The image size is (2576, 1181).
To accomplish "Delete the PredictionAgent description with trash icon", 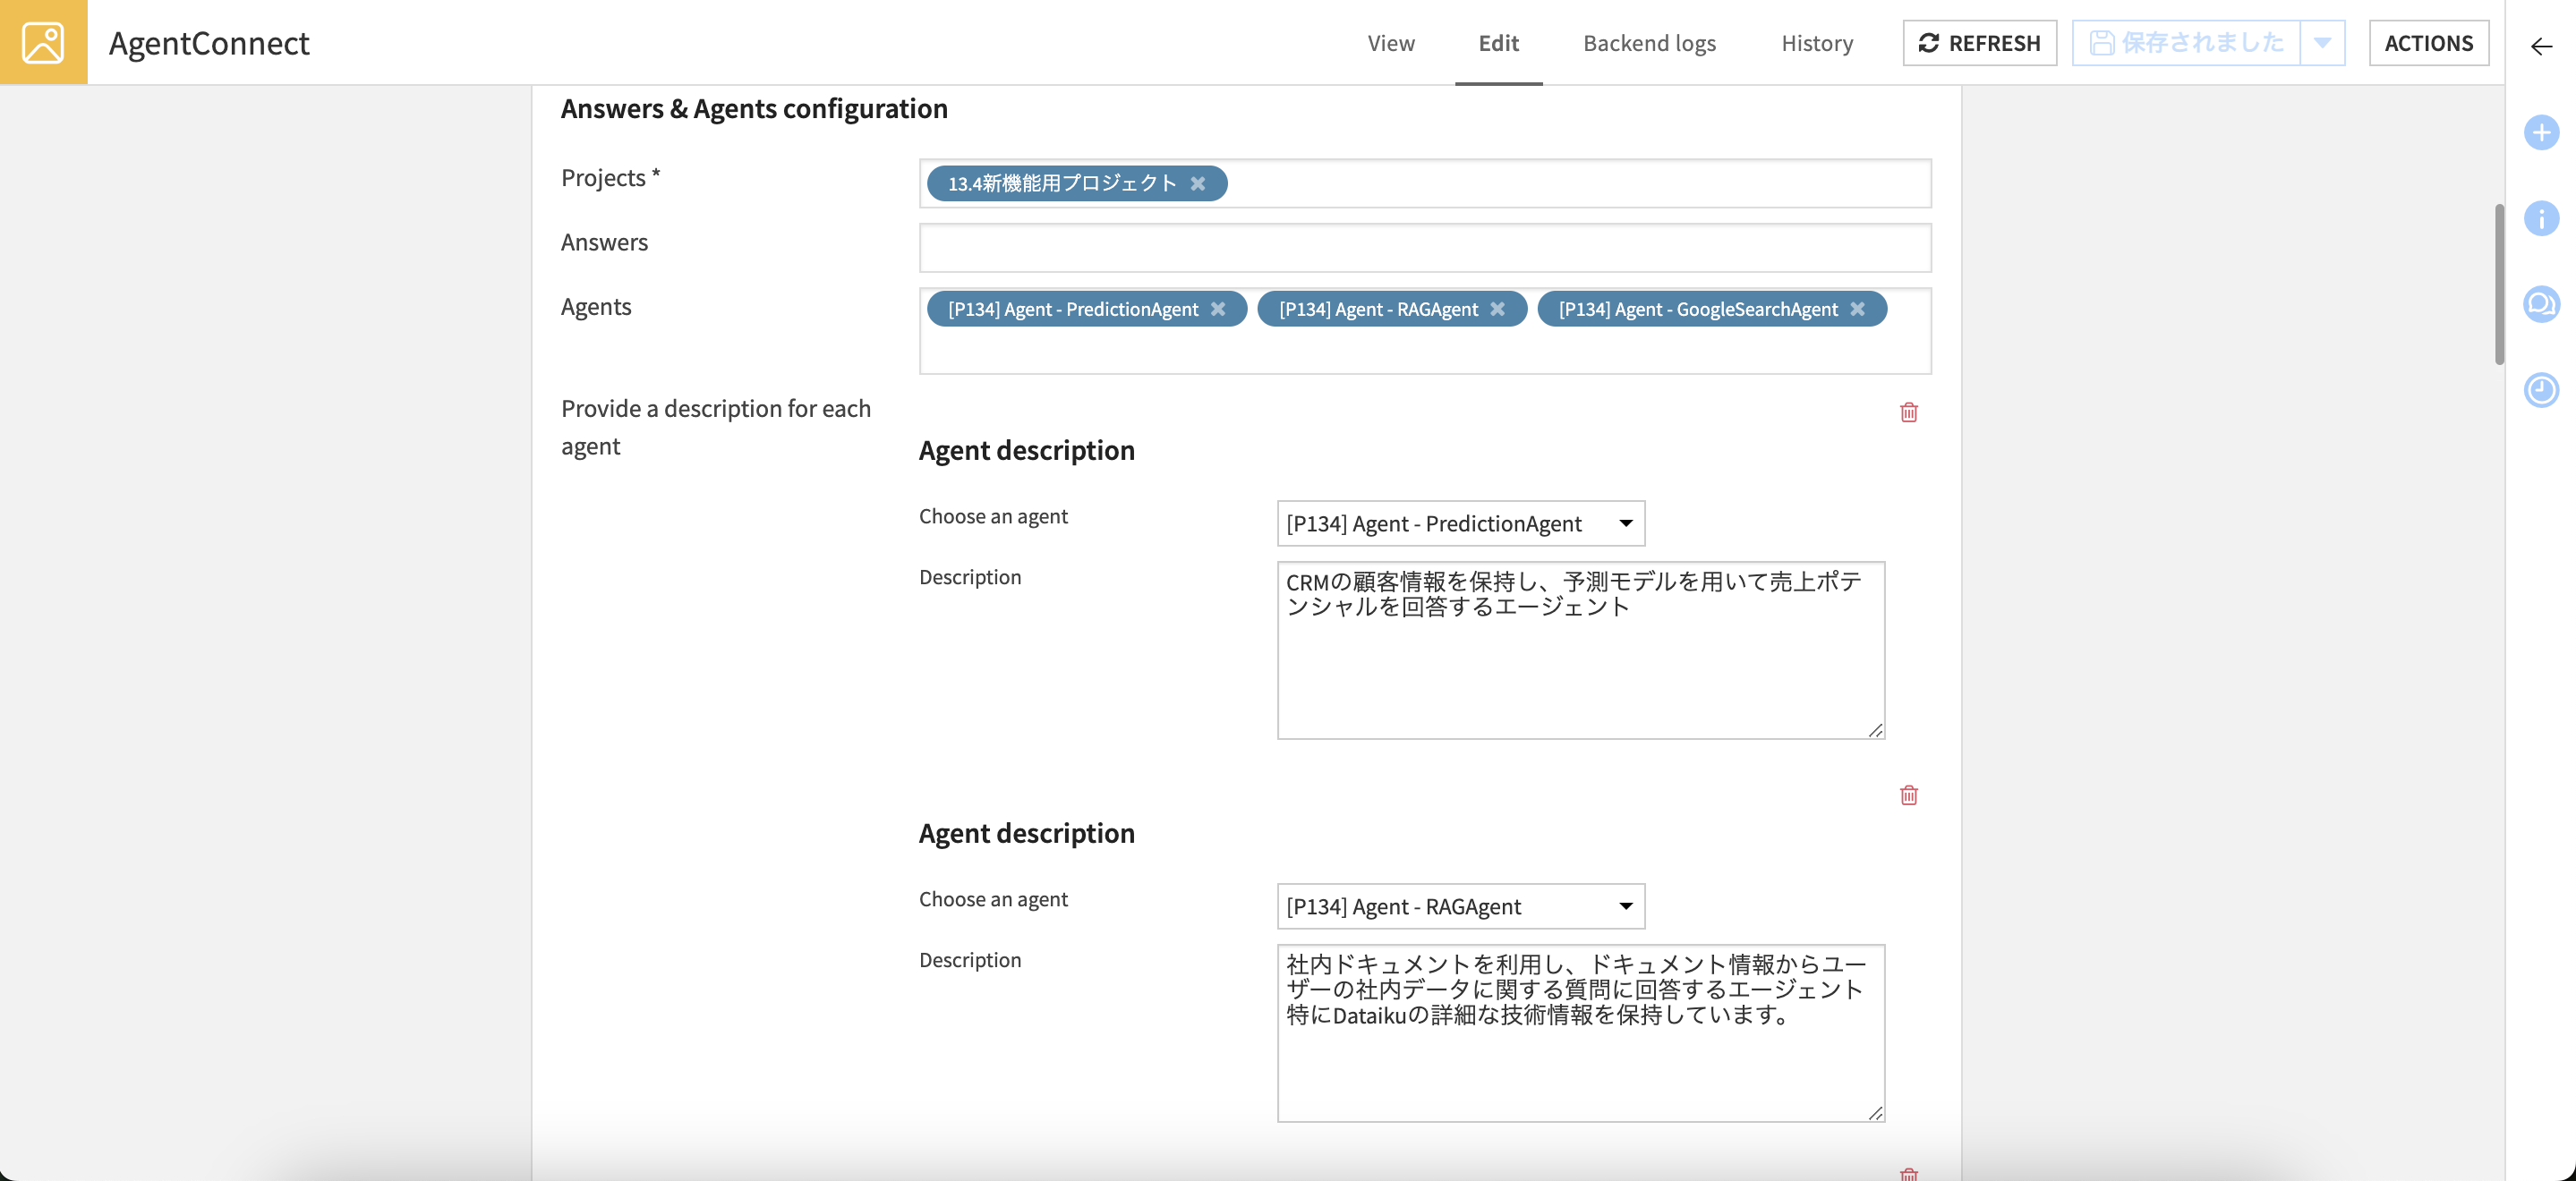I will point(1908,412).
